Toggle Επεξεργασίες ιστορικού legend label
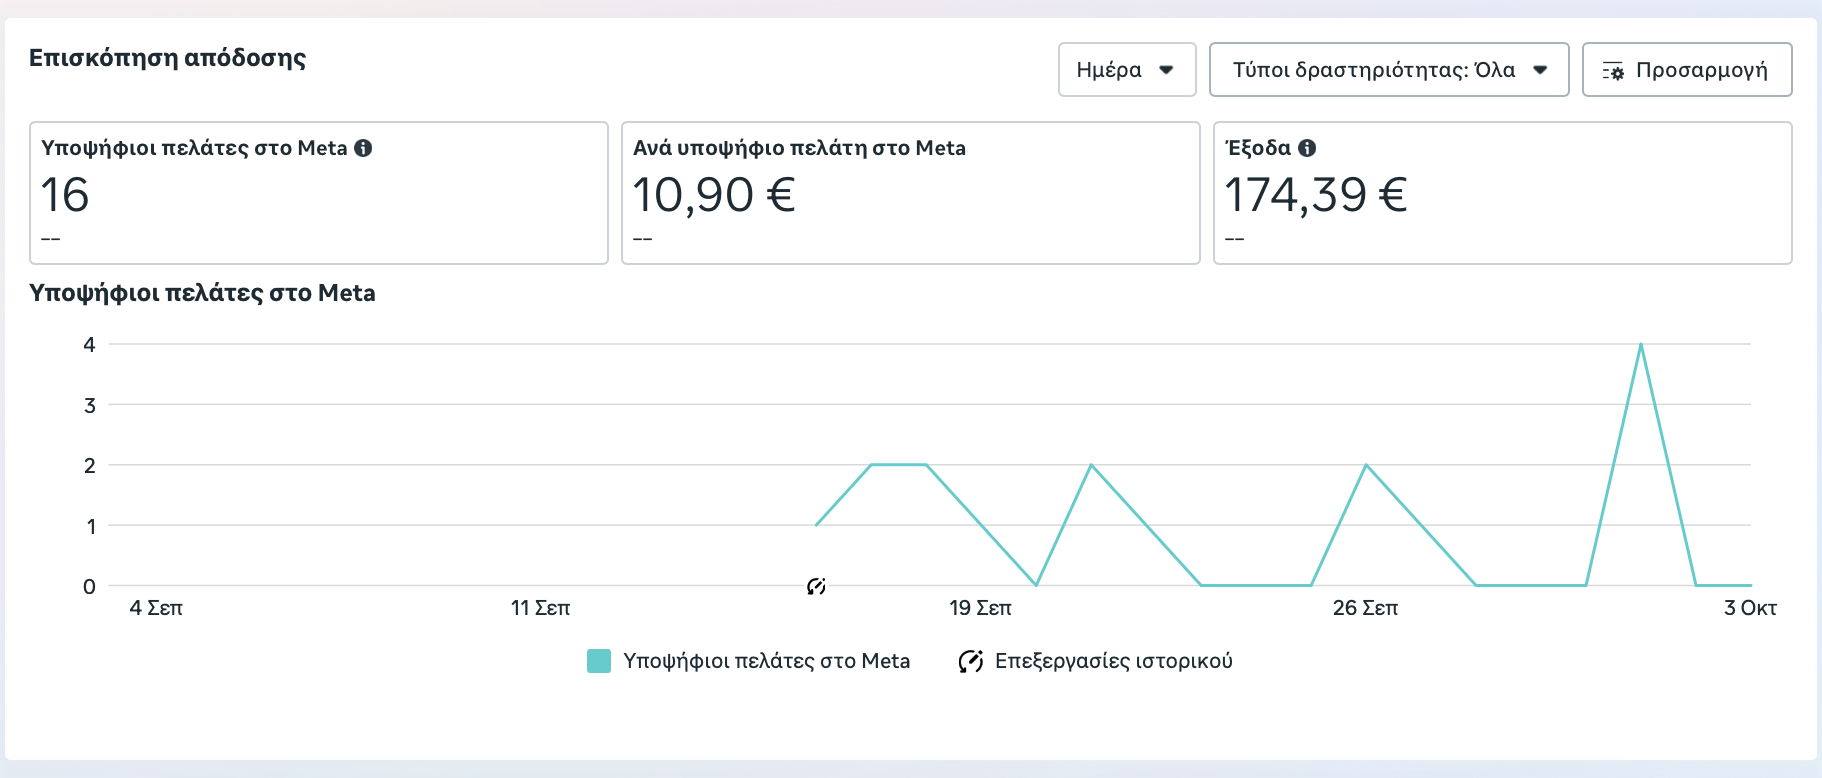Viewport: 1822px width, 778px height. [1113, 661]
